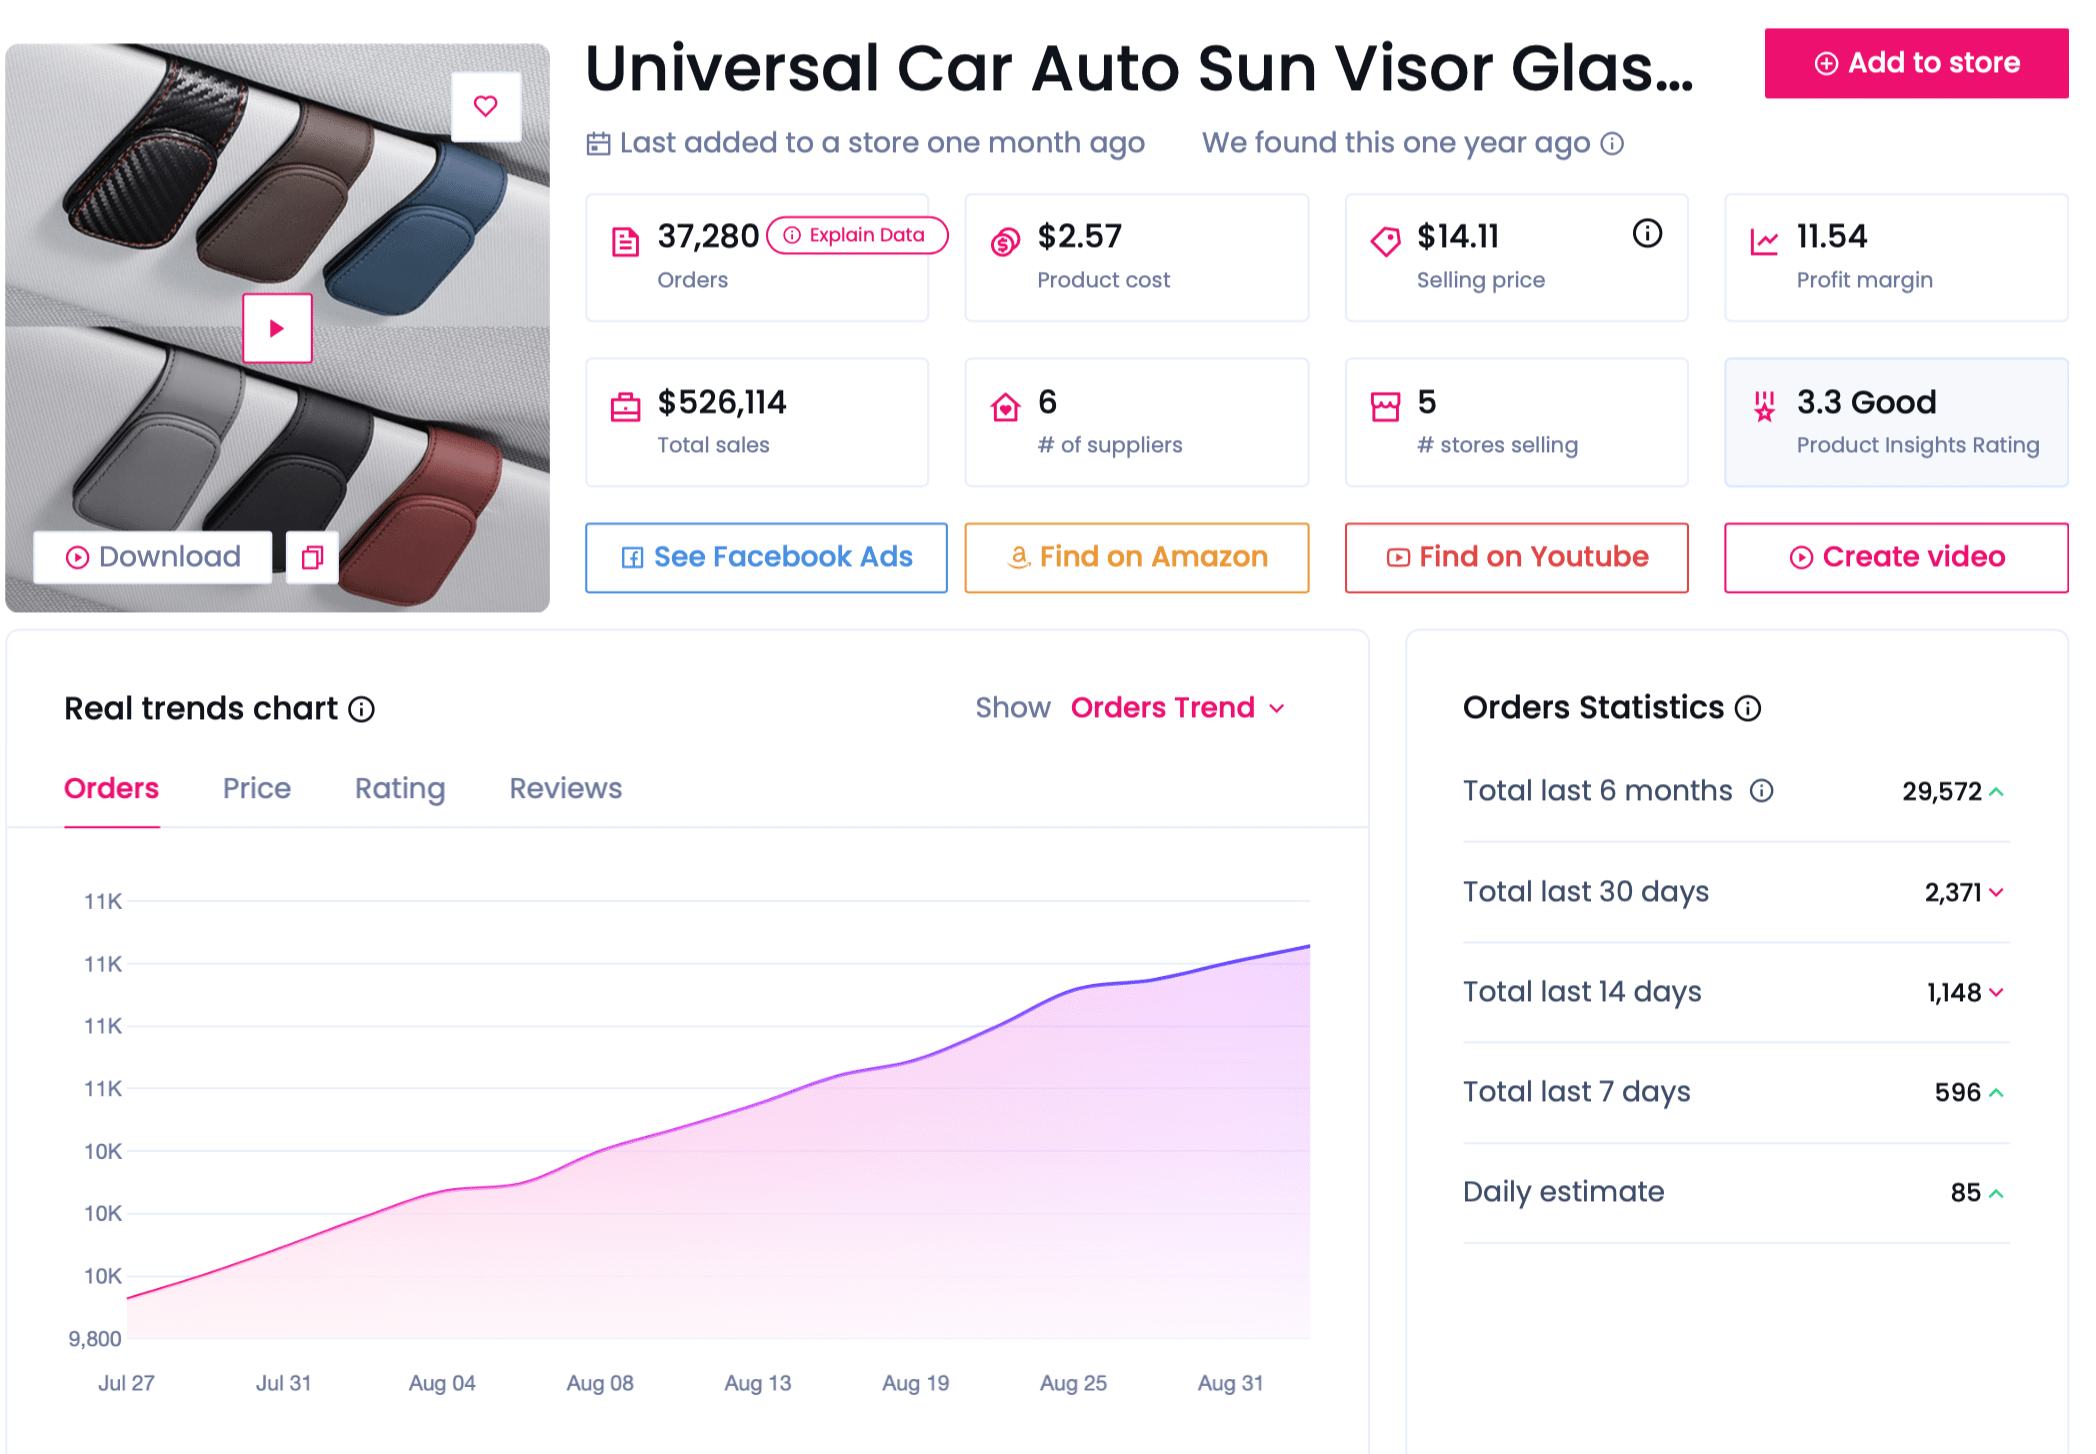The image size is (2096, 1454).
Task: Click info icon next to Orders Statistics
Action: click(x=1748, y=708)
